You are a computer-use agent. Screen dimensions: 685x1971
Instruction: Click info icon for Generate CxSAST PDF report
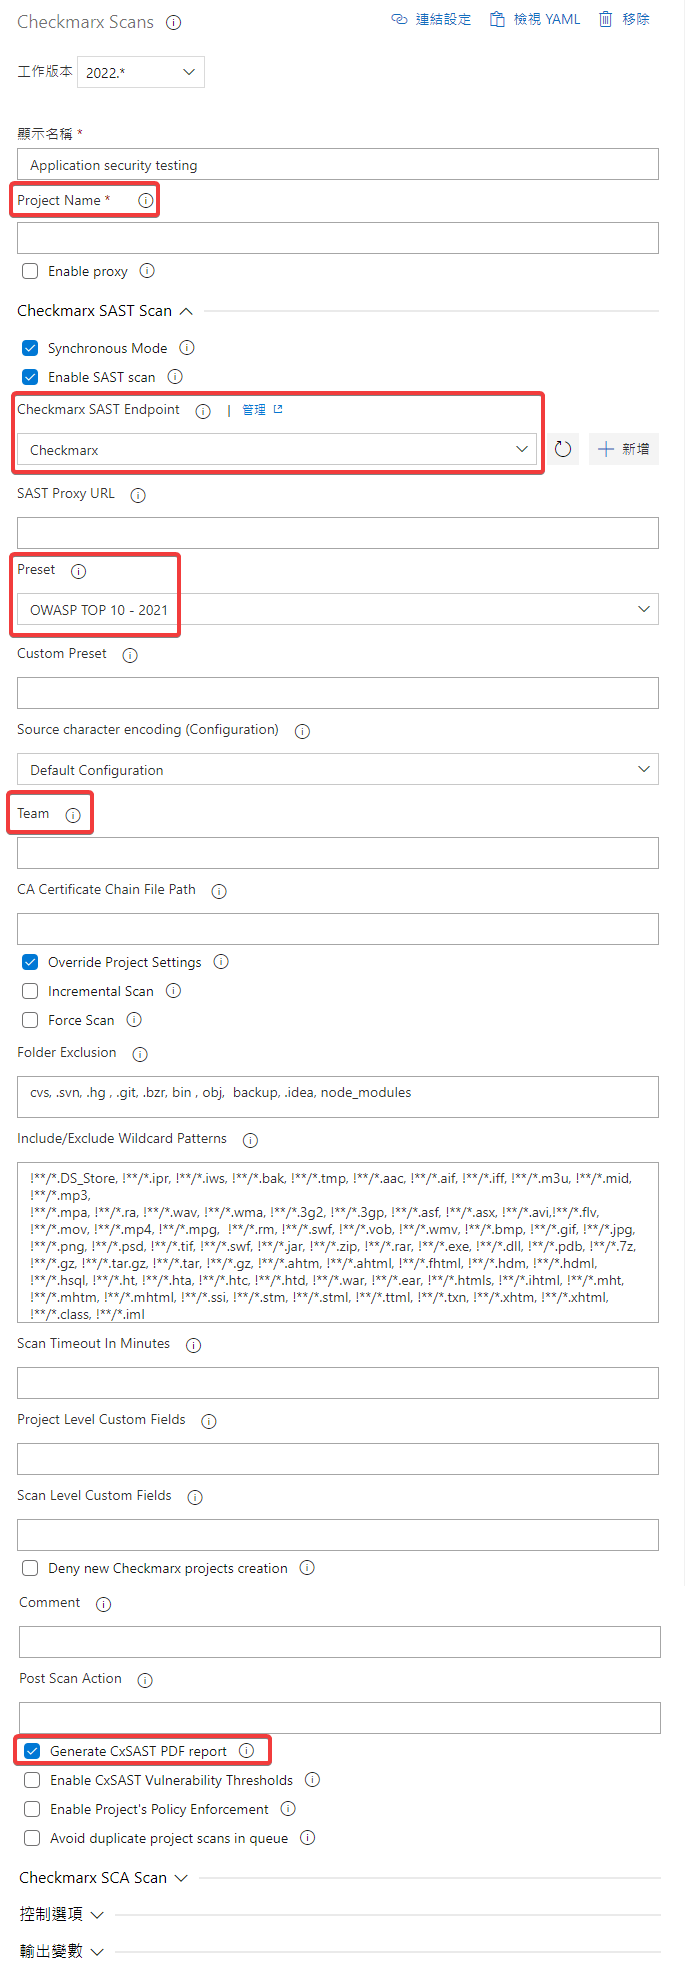coord(247,1751)
